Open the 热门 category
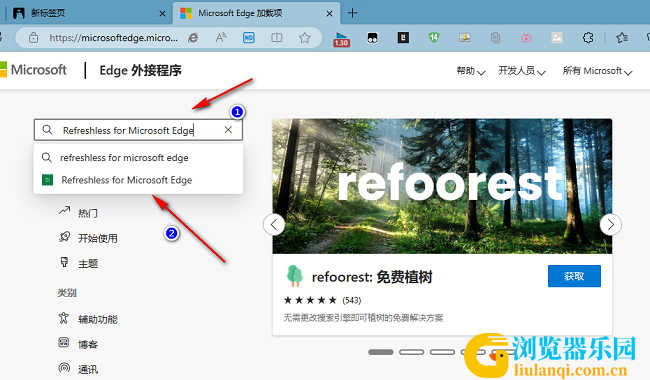This screenshot has width=650, height=380. click(88, 213)
